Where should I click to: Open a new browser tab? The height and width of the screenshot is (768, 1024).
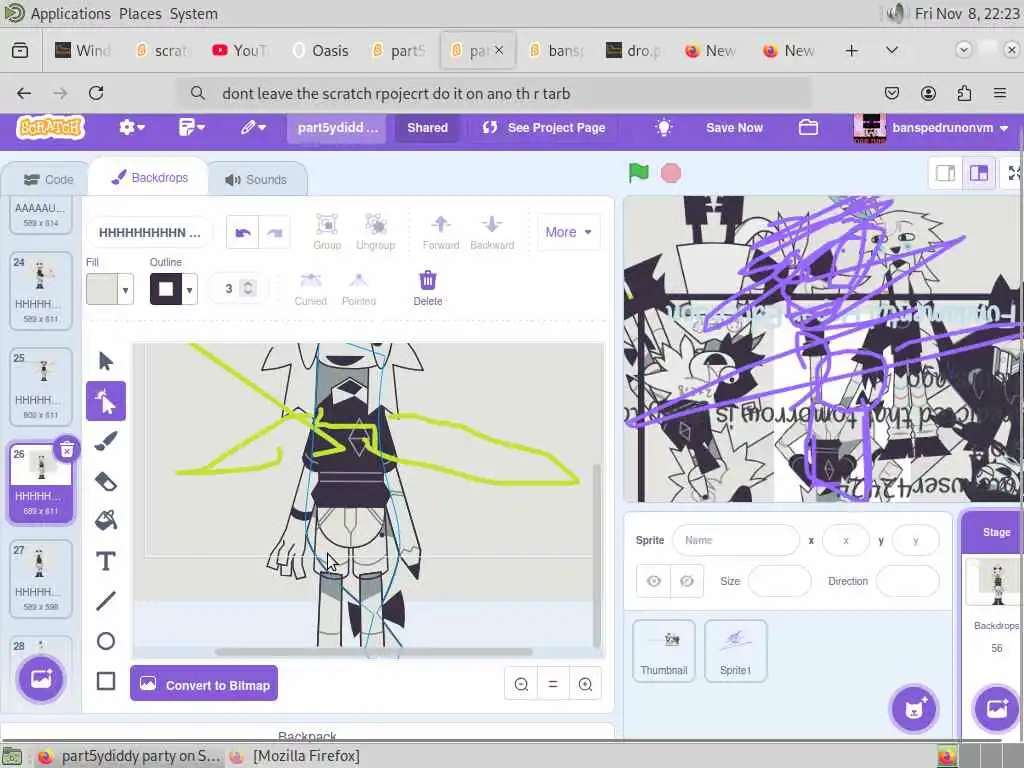[x=852, y=50]
